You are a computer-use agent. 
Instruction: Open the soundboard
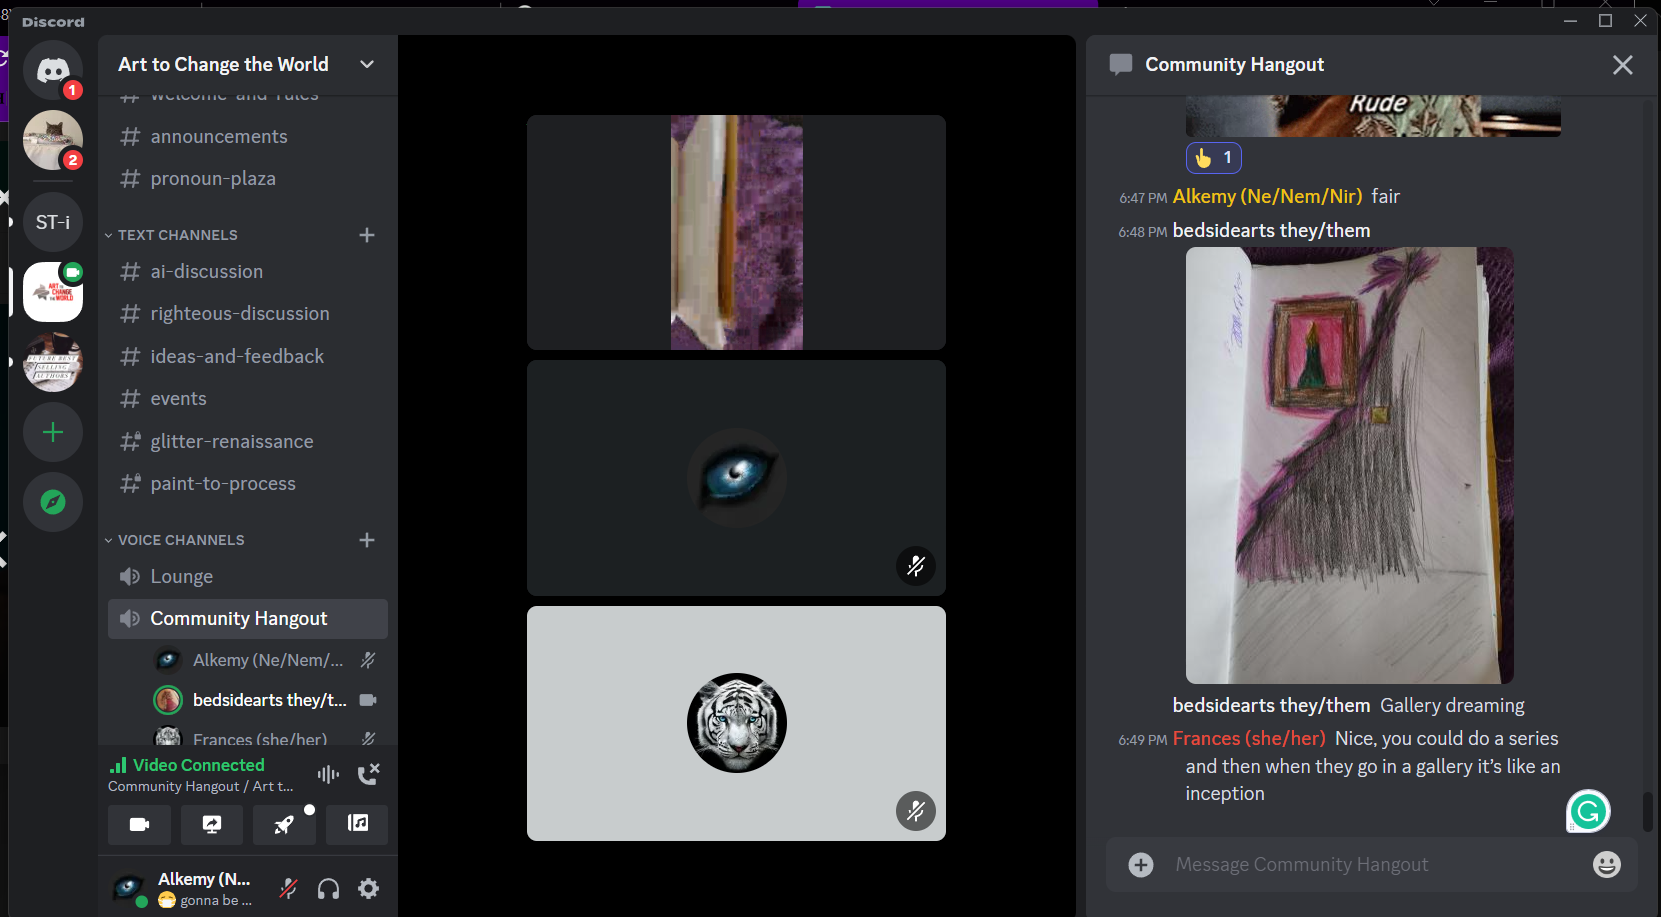coord(358,824)
